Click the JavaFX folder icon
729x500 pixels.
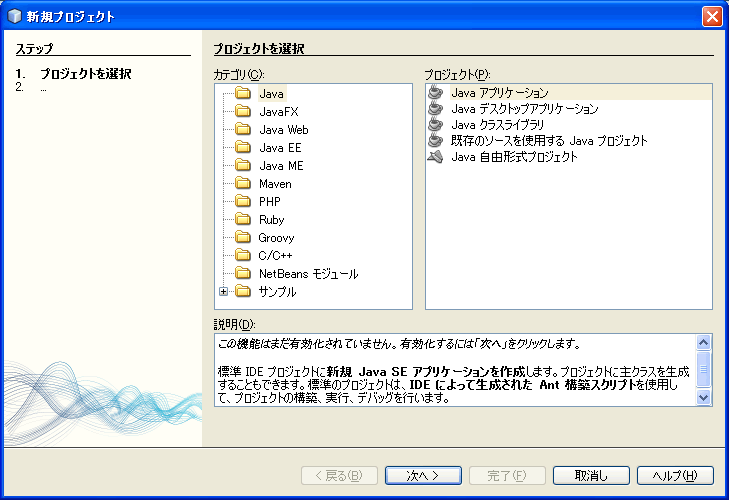(243, 111)
